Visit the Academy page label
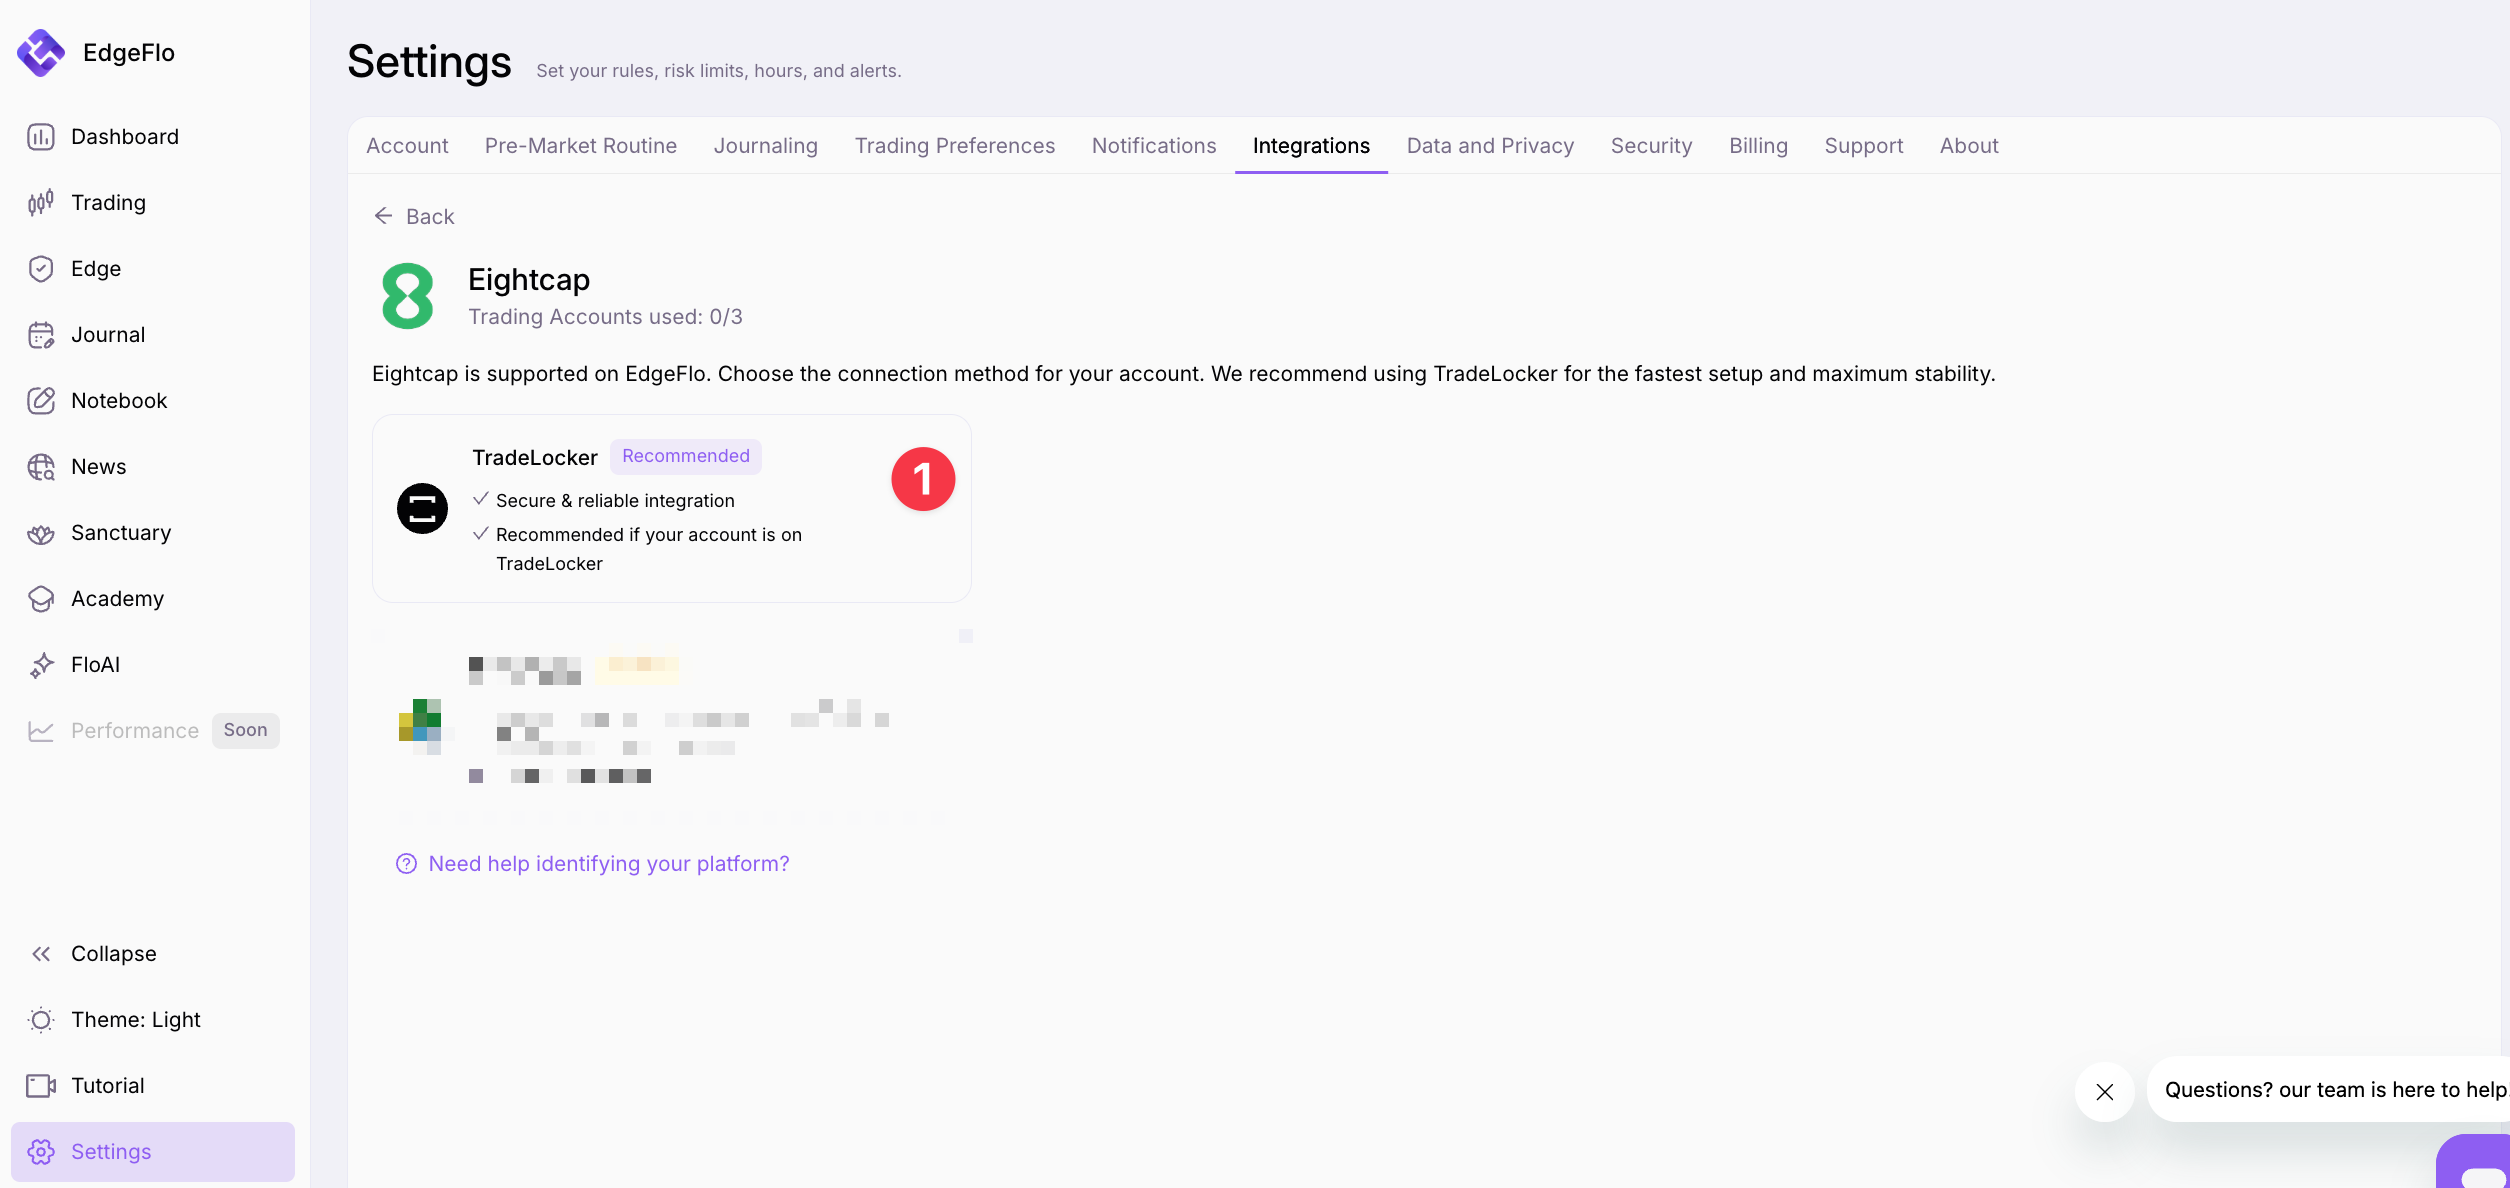 pos(118,599)
